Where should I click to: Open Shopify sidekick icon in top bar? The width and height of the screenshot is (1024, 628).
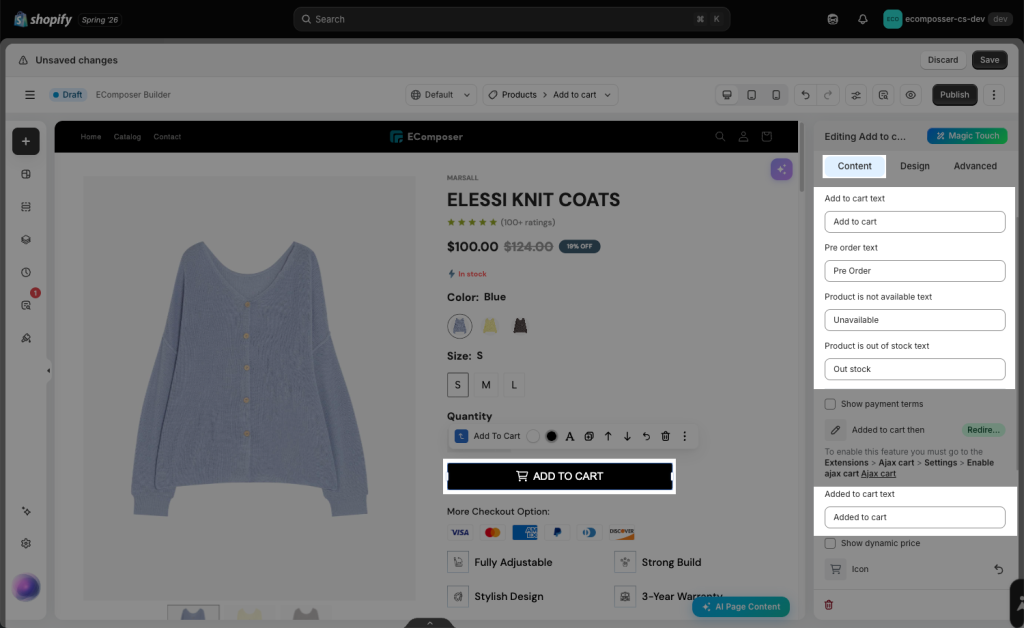point(833,19)
